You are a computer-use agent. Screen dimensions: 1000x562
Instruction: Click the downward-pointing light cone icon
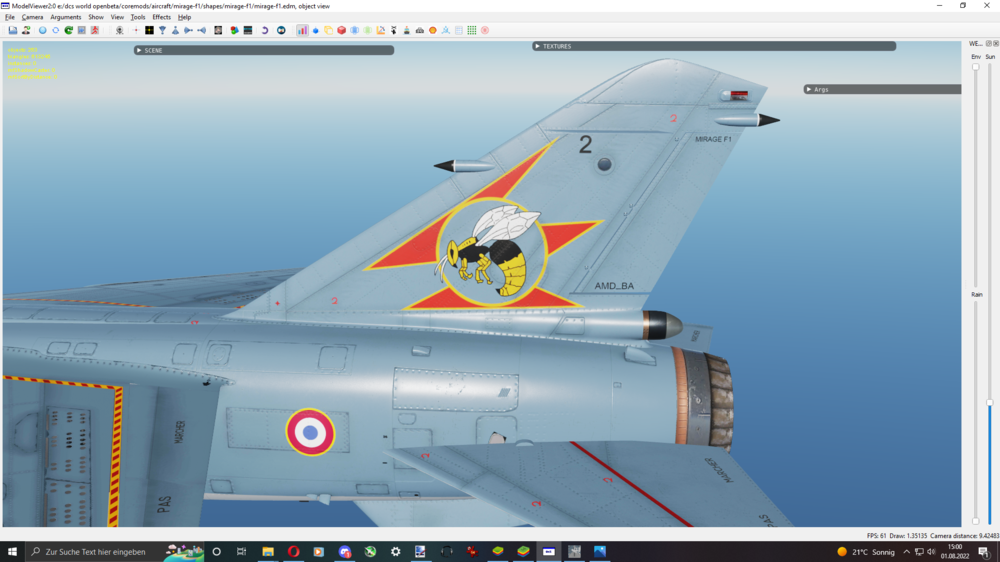click(x=163, y=30)
